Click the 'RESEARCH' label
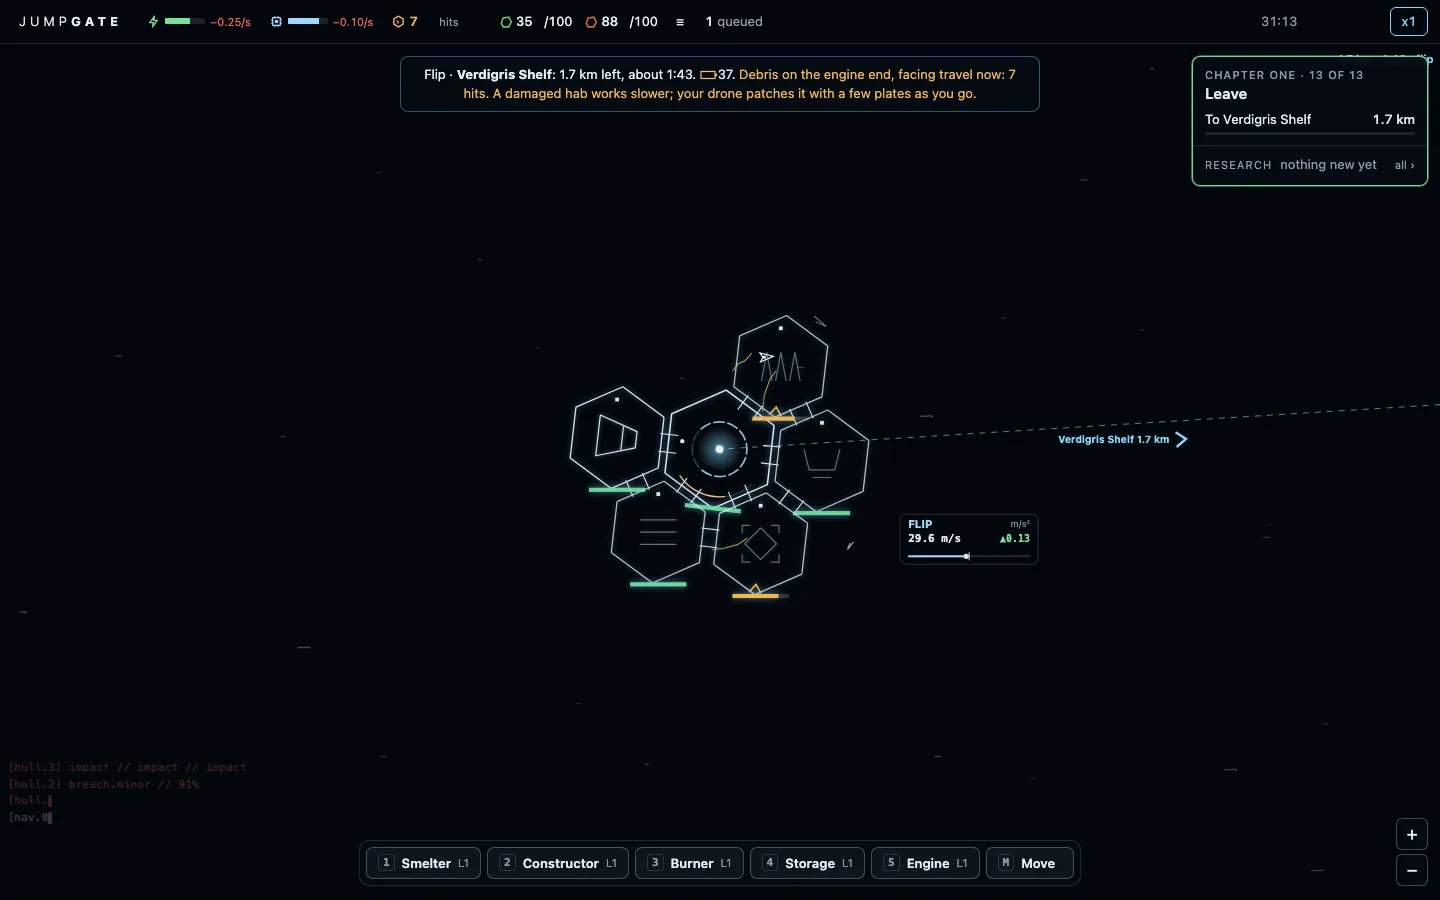Image resolution: width=1440 pixels, height=900 pixels. point(1238,165)
